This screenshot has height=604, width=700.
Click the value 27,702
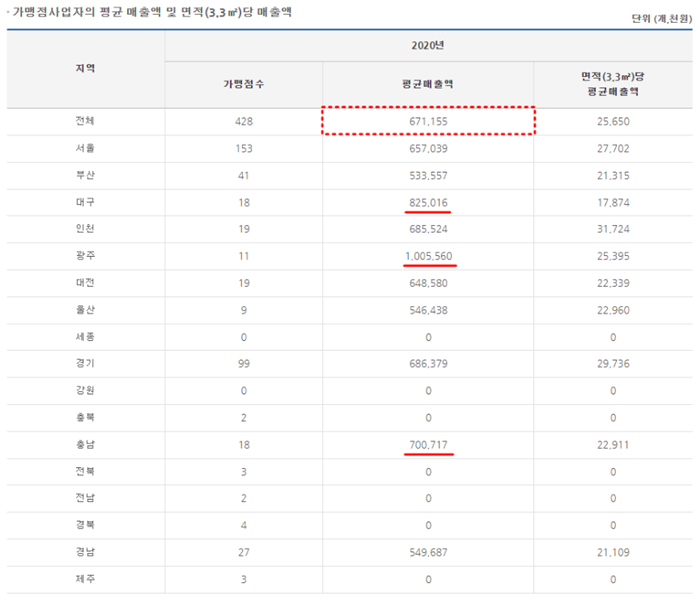[x=613, y=149]
